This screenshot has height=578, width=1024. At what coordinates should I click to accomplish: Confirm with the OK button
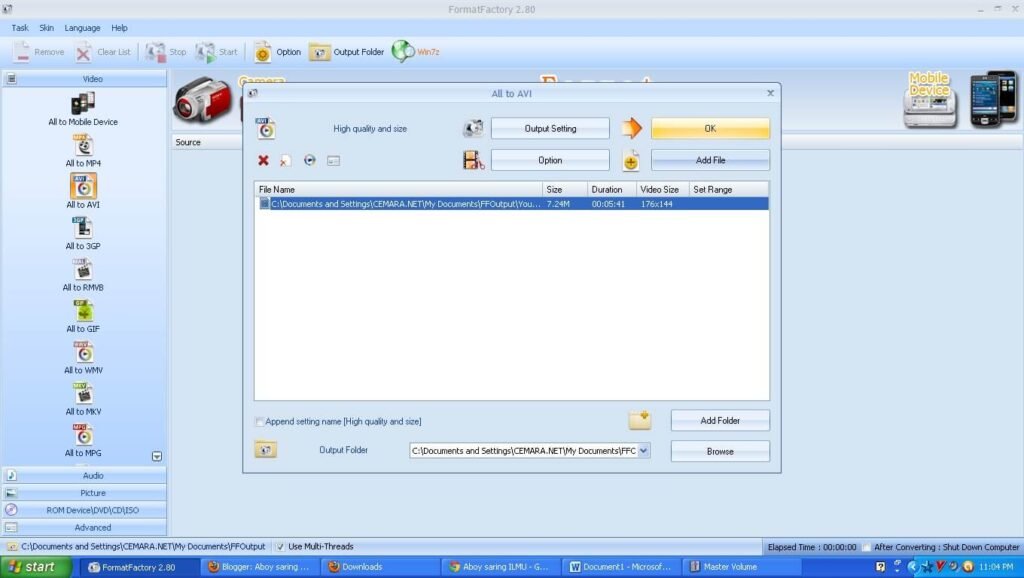tap(710, 129)
